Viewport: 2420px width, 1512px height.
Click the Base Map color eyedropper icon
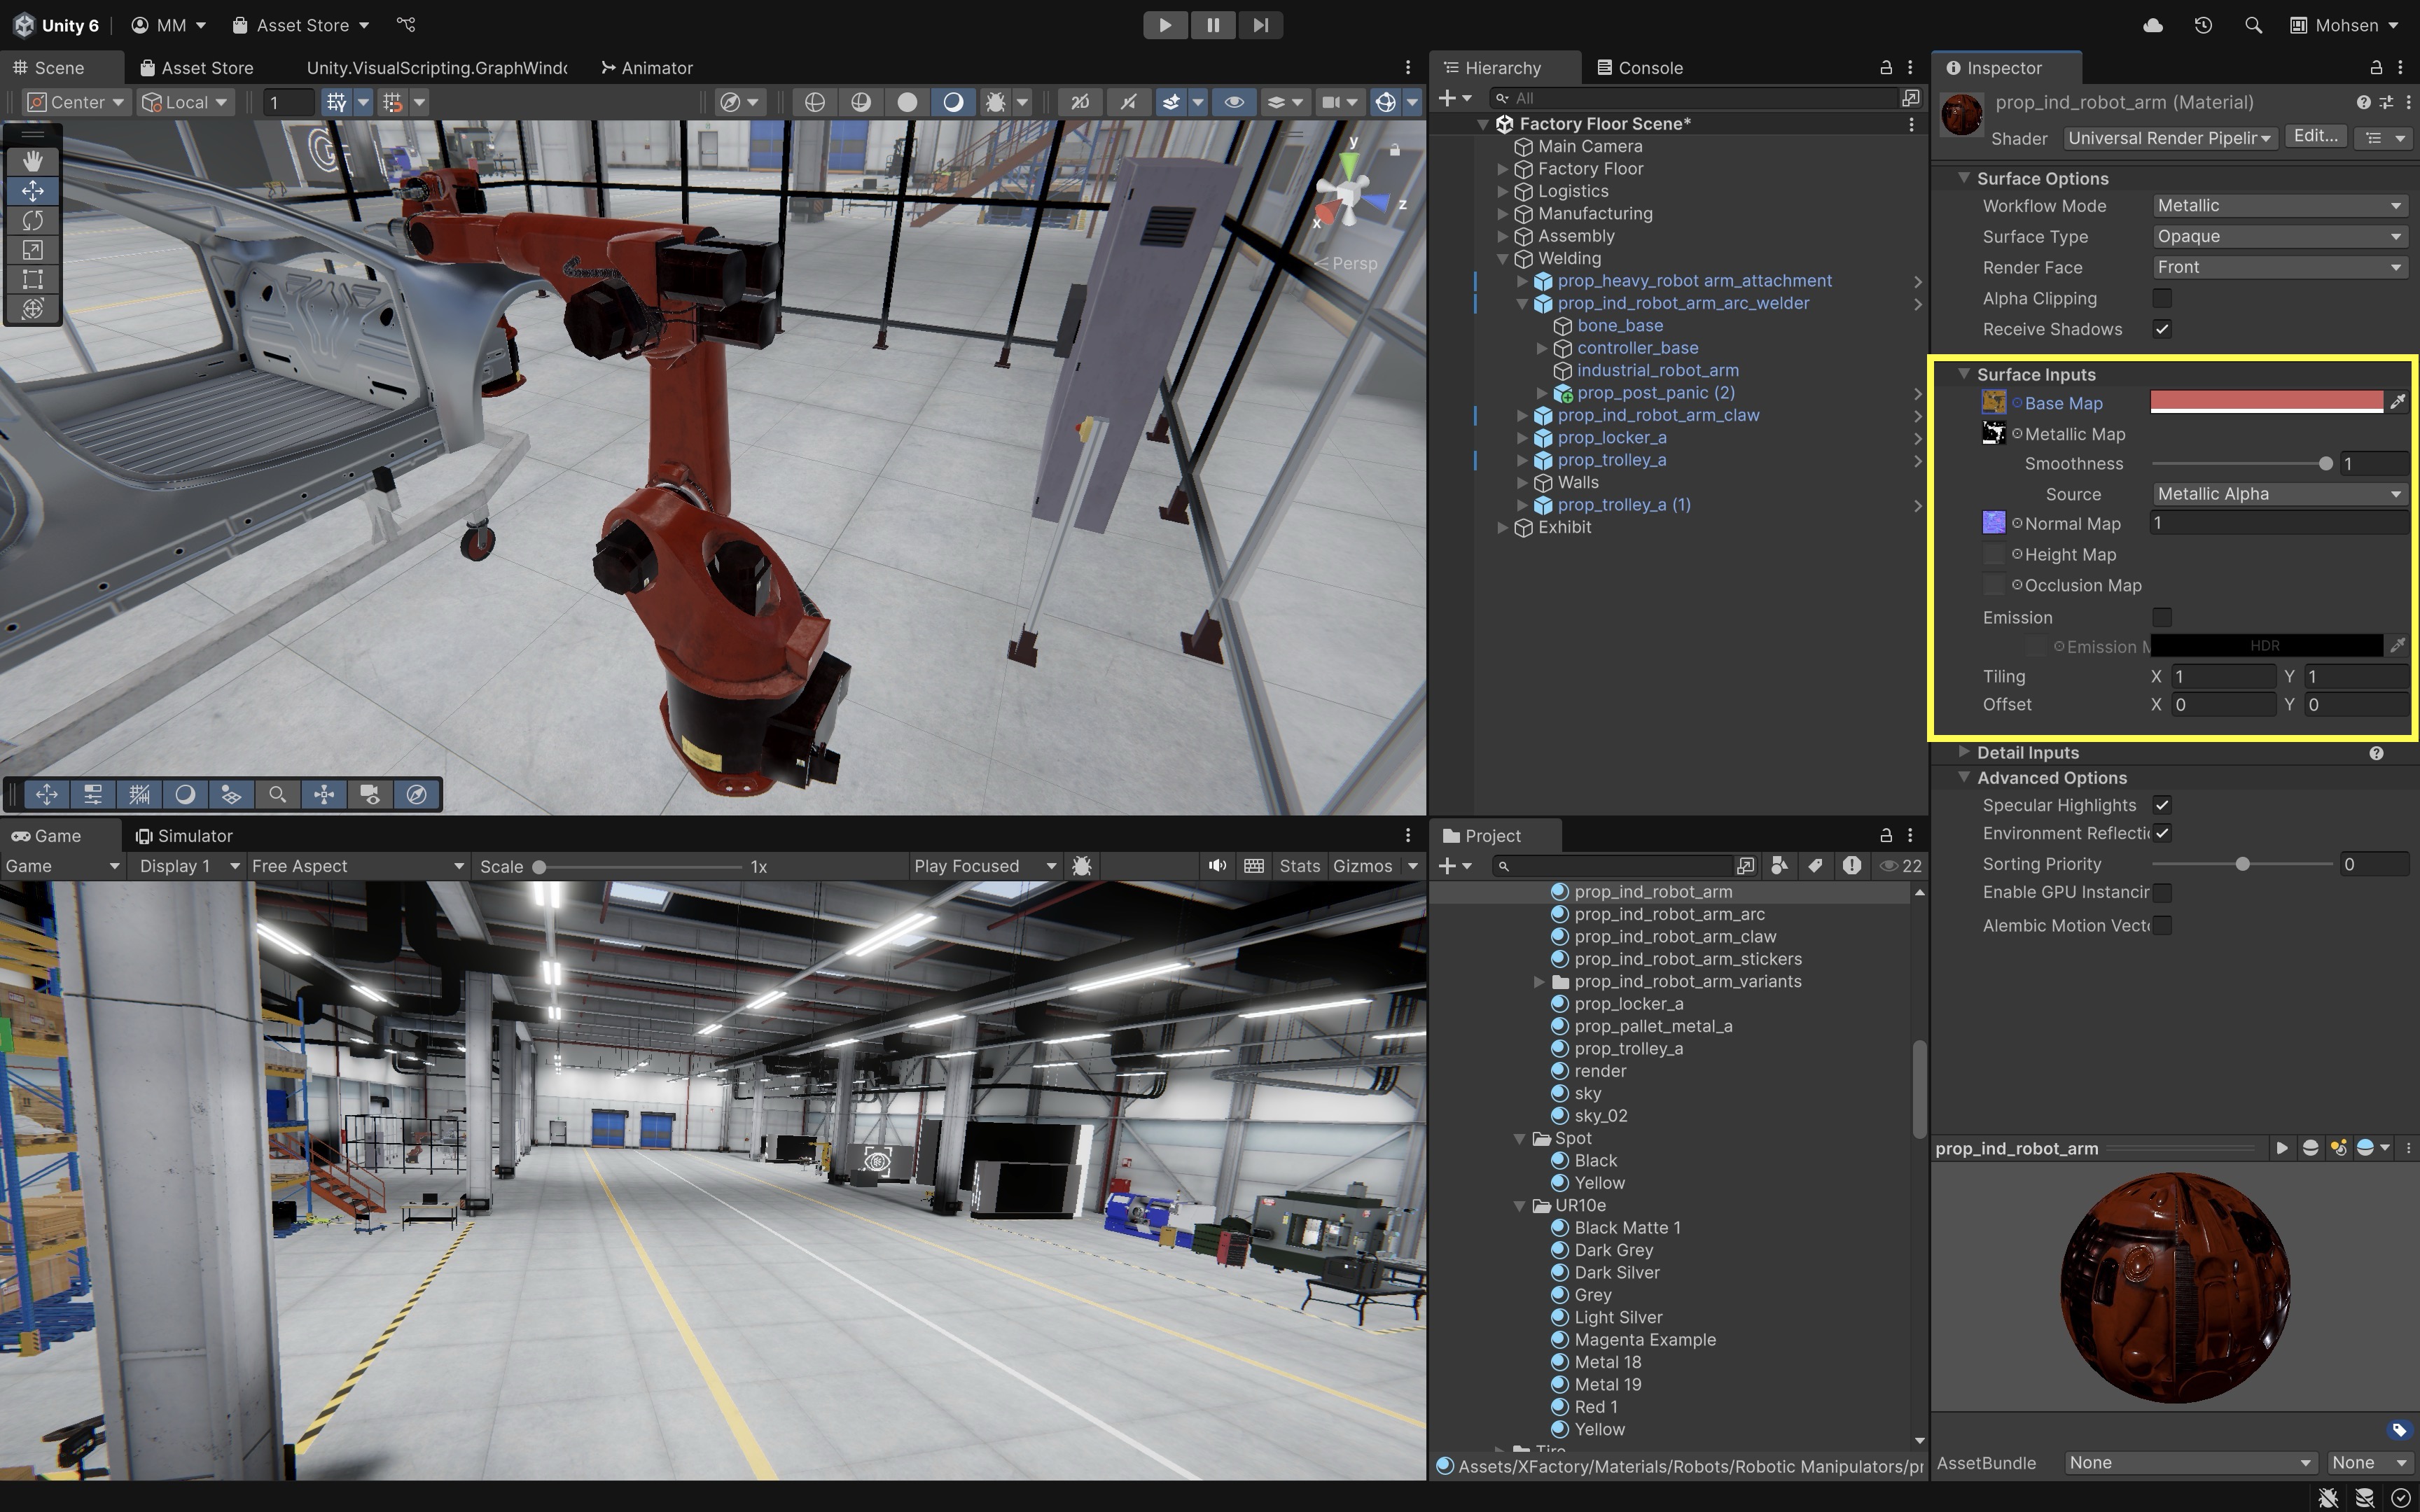[2397, 402]
